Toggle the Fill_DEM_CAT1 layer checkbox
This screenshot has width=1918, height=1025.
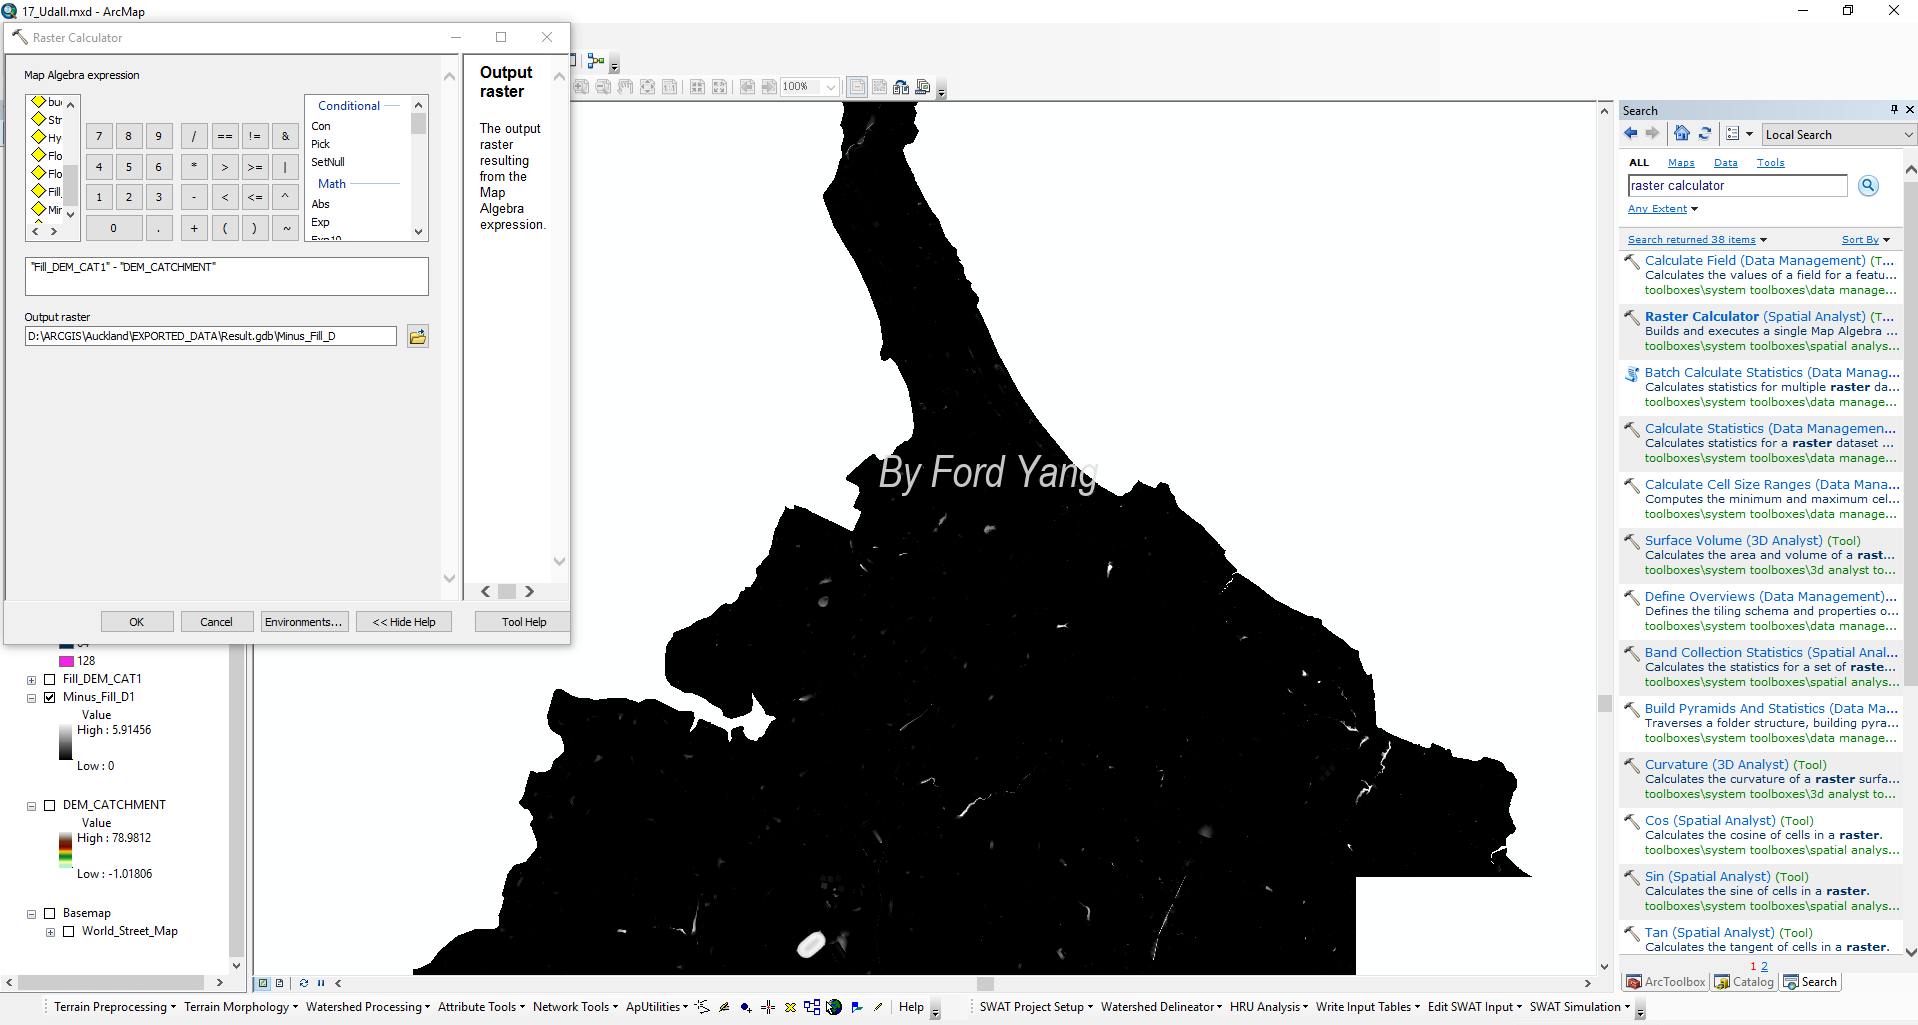[x=50, y=680]
